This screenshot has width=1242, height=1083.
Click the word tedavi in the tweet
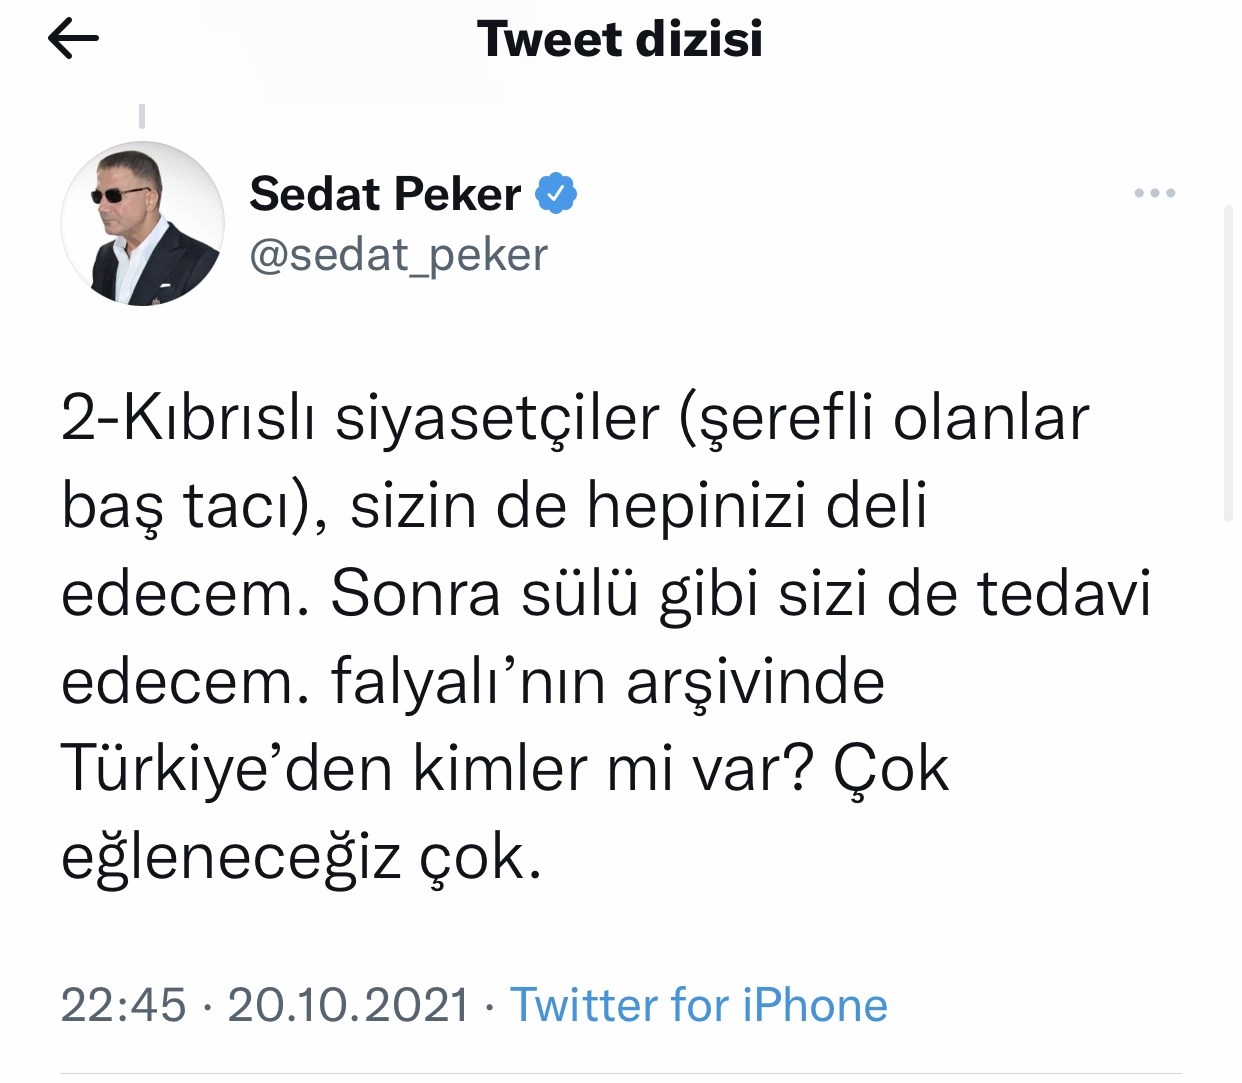pos(1064,594)
